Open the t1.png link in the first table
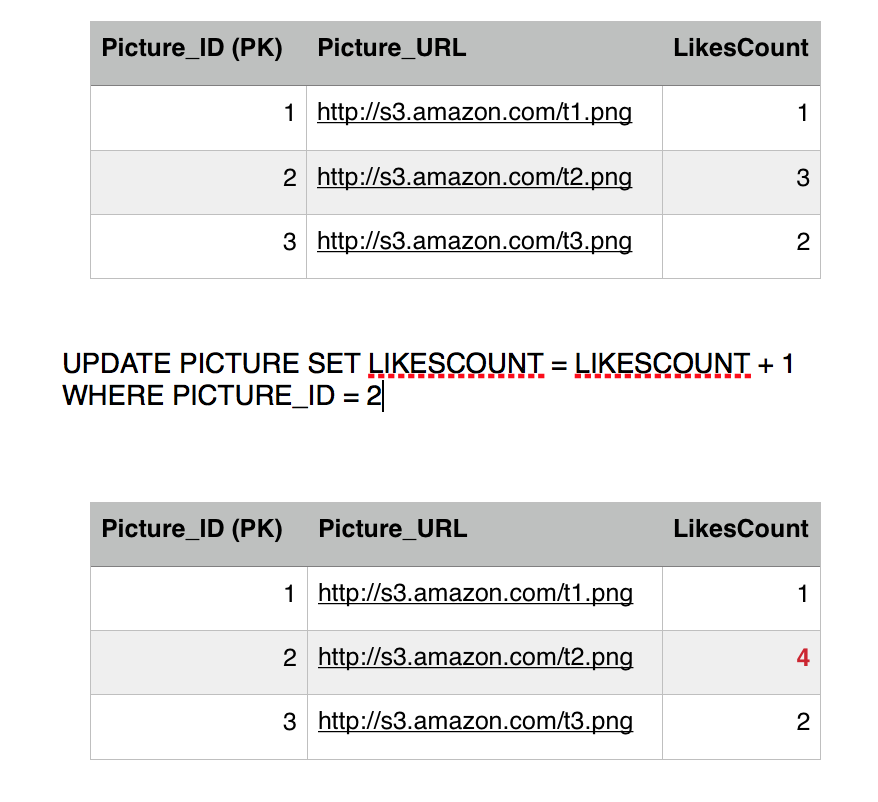This screenshot has height=802, width=878. coord(474,112)
